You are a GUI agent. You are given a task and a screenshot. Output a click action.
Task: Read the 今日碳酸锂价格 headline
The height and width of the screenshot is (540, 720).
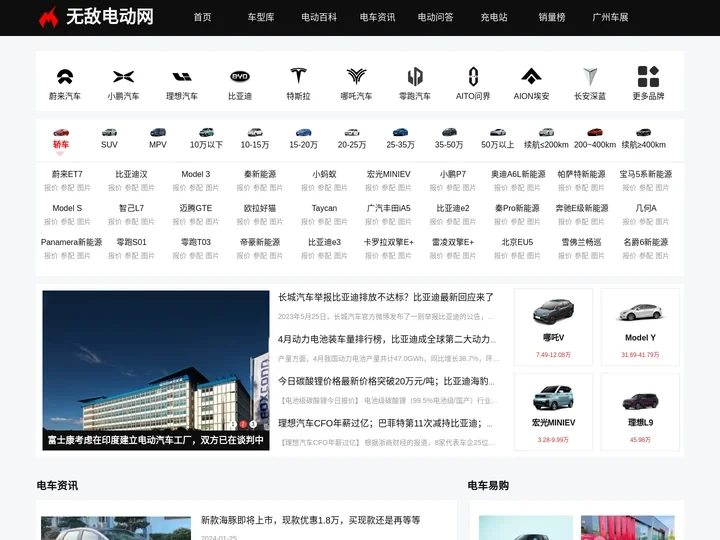(x=386, y=381)
